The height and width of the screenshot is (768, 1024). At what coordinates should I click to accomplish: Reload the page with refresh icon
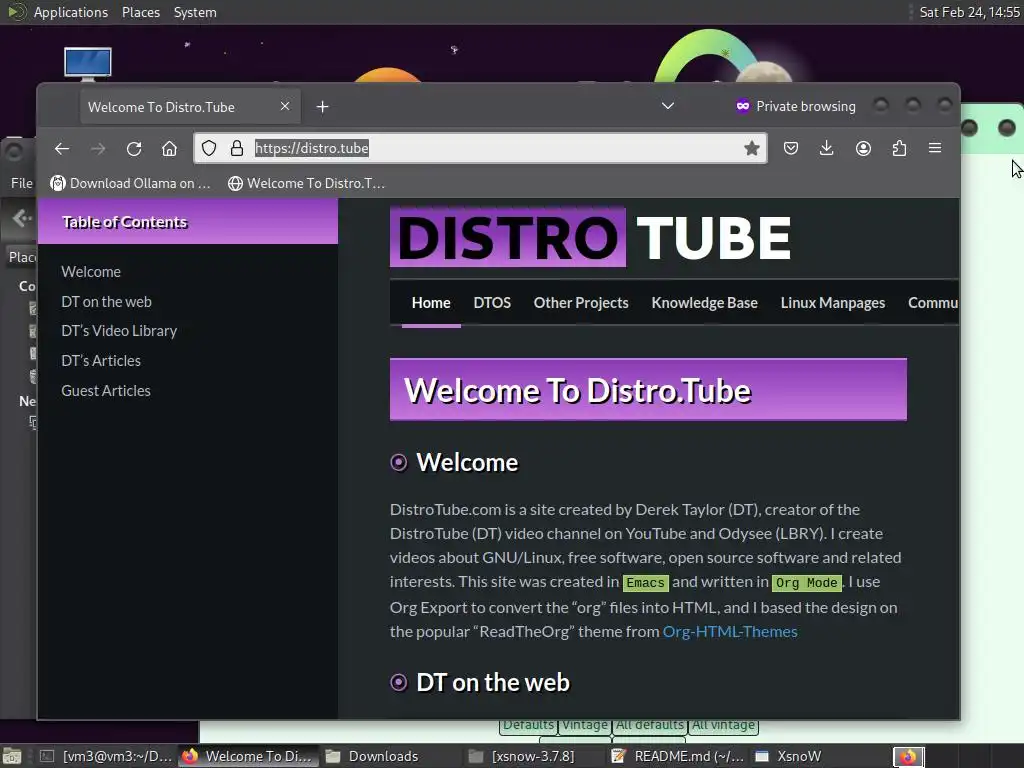pyautogui.click(x=134, y=148)
